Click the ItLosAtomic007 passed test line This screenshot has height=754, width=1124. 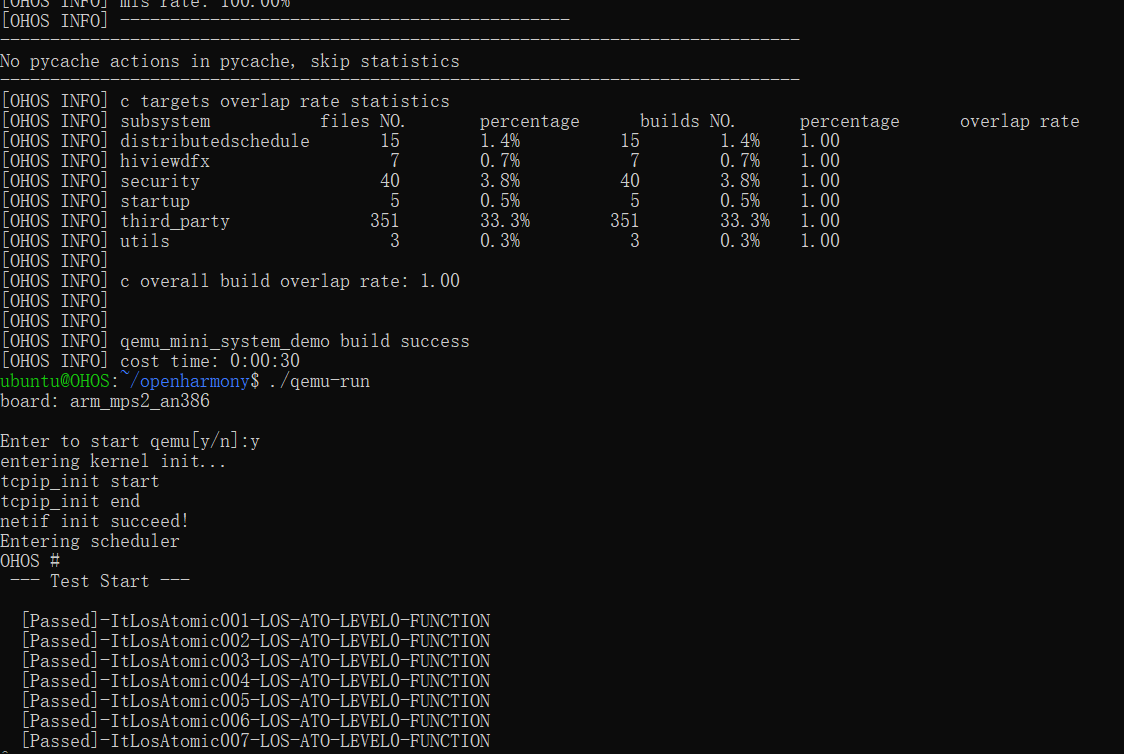(x=256, y=741)
